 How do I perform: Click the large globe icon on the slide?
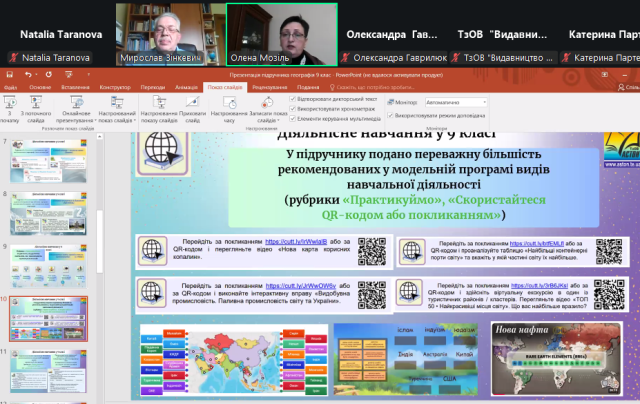(x=163, y=152)
